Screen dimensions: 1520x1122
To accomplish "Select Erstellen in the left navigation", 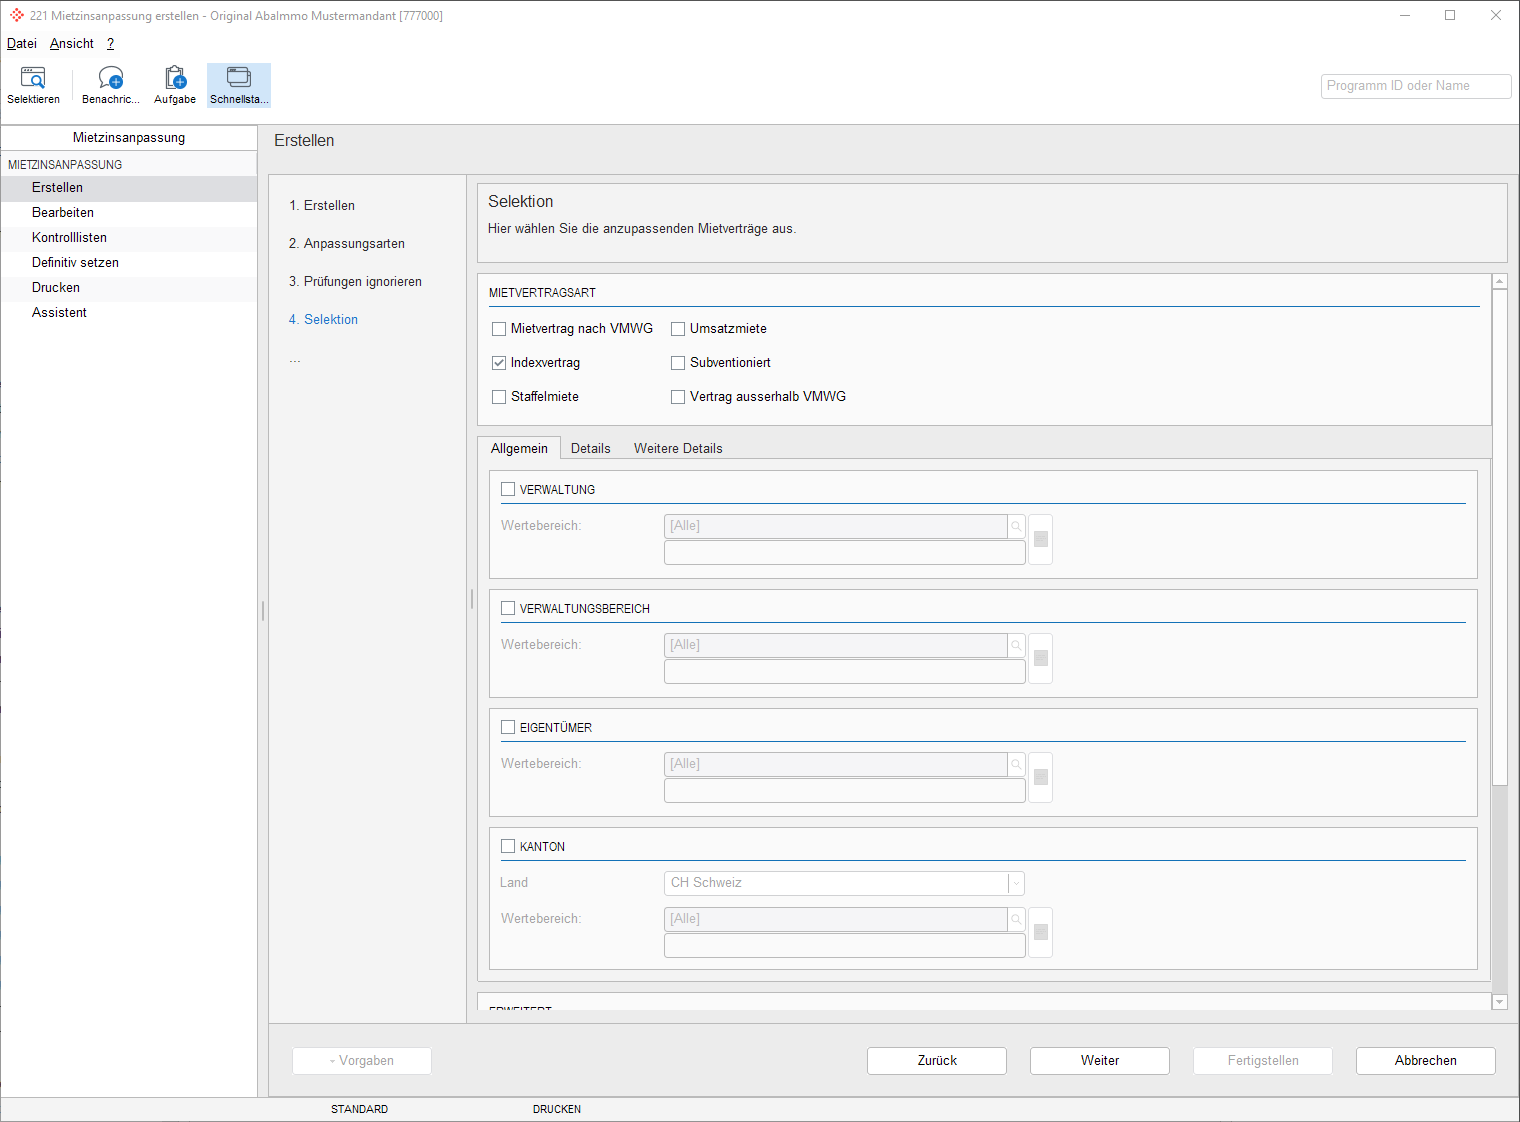I will (x=129, y=188).
